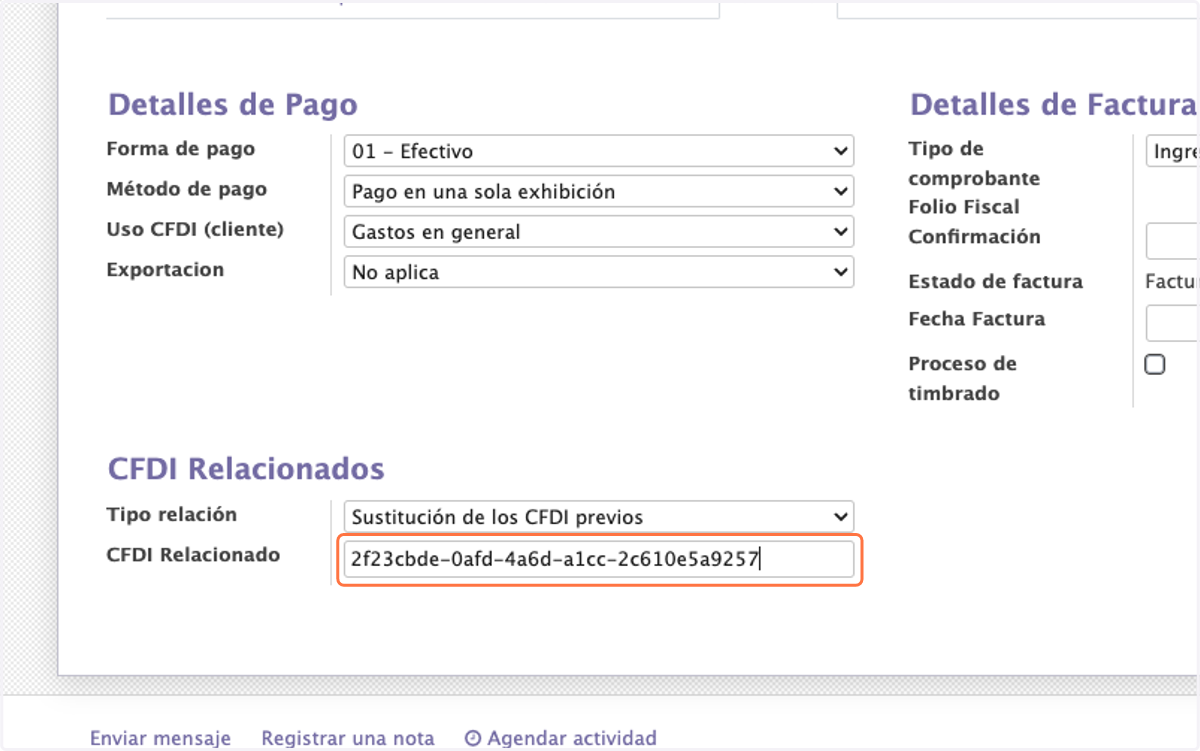Click the CFDI Relacionados heading
Viewport: 1200px width, 751px height.
click(246, 469)
